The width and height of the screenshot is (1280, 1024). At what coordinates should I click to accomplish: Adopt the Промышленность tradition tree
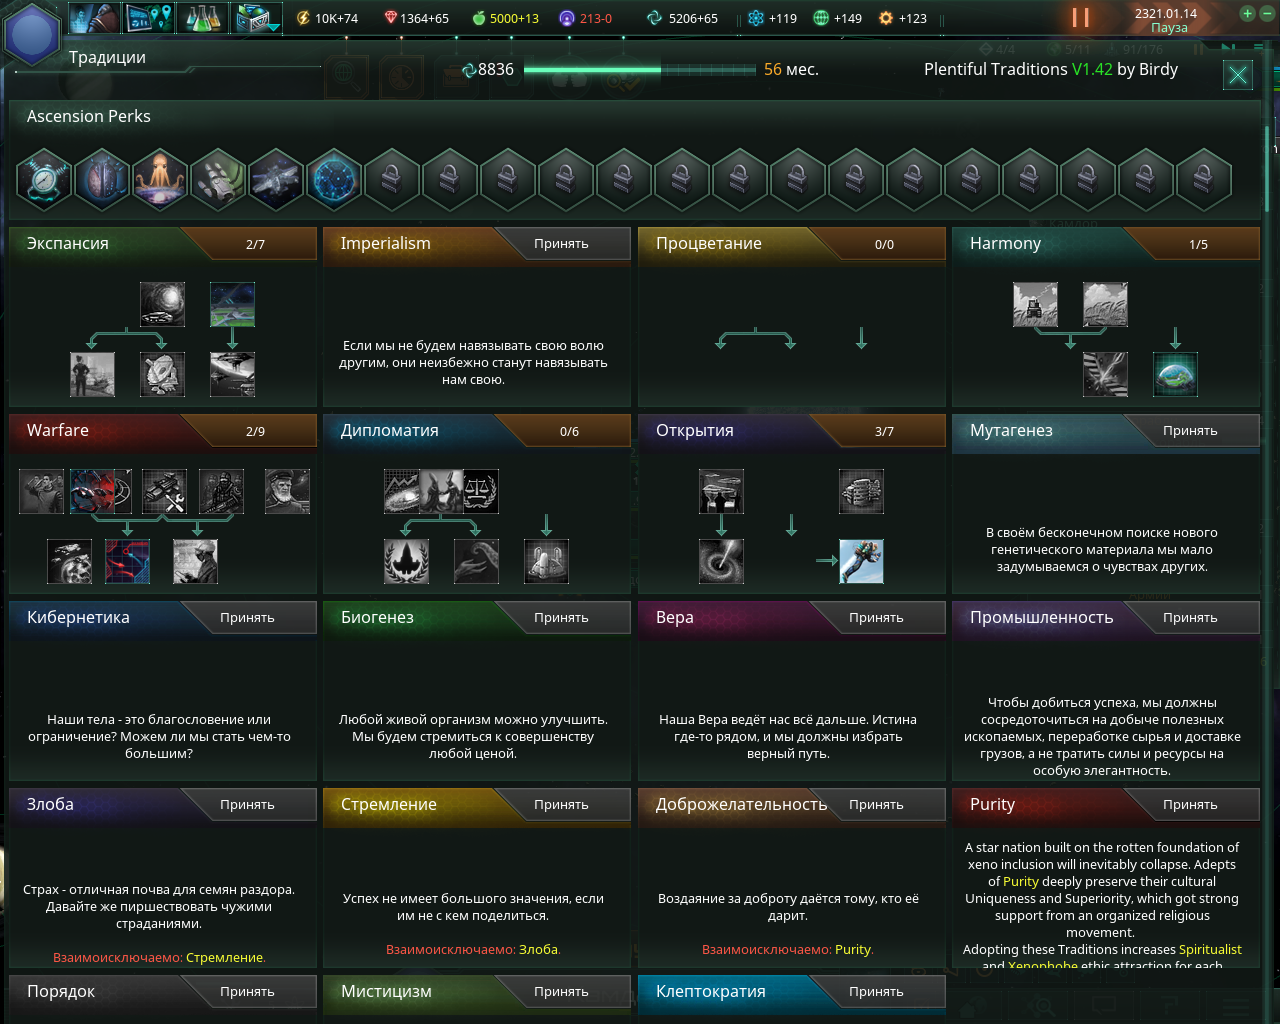point(1191,618)
